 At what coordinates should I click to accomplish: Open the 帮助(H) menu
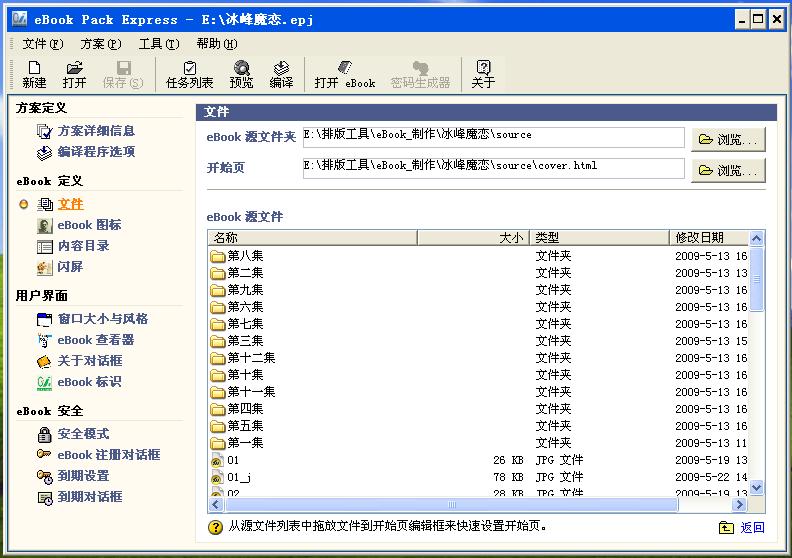(x=217, y=44)
